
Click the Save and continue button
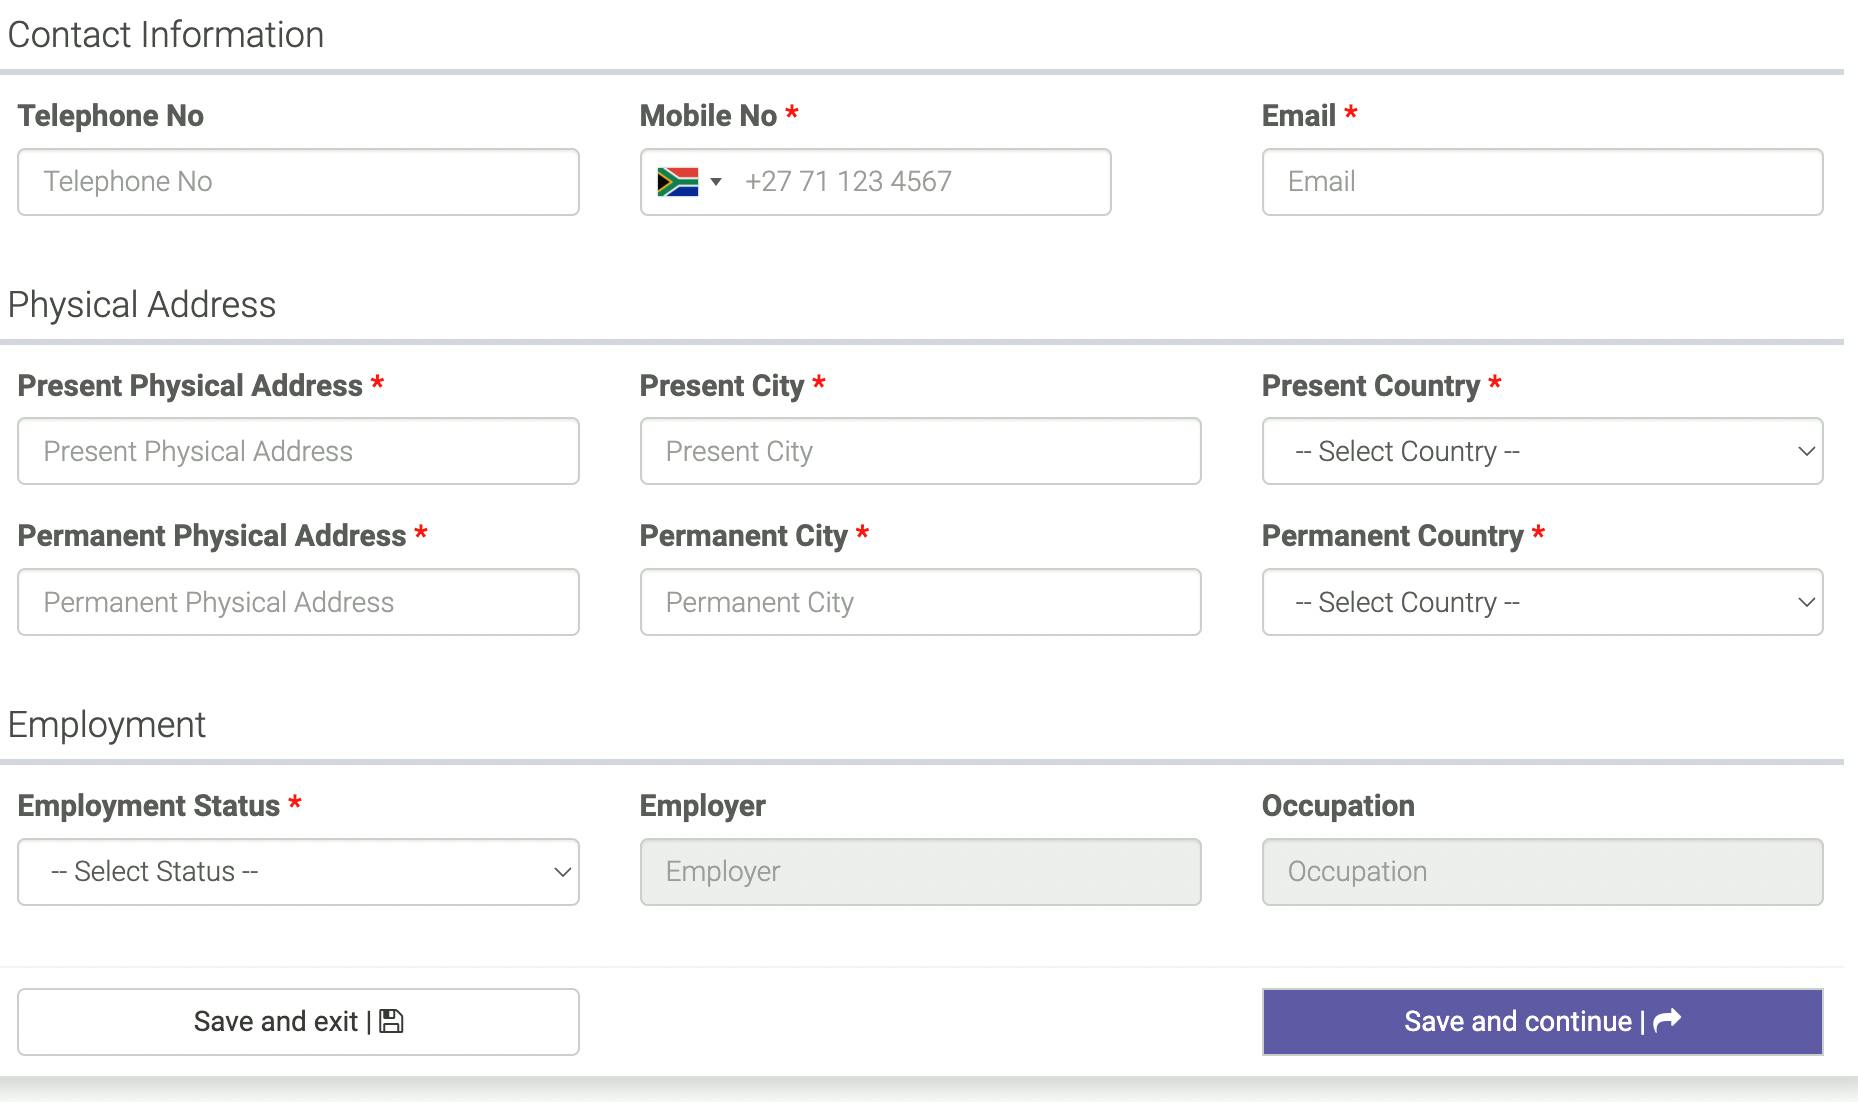pos(1542,1022)
